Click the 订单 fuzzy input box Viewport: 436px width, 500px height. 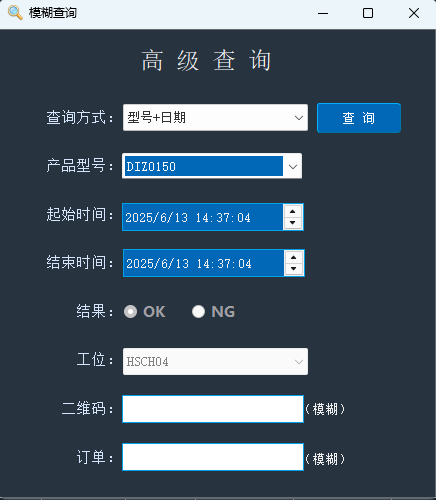[x=213, y=457]
